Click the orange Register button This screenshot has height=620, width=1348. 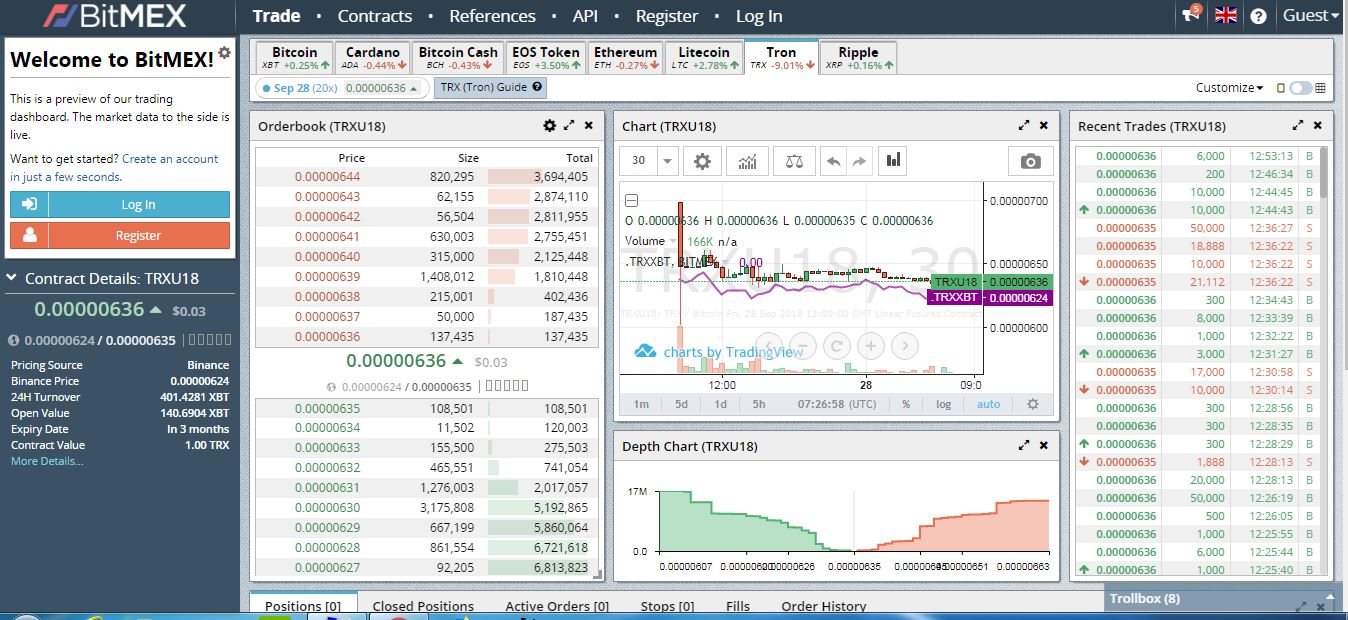(x=120, y=235)
